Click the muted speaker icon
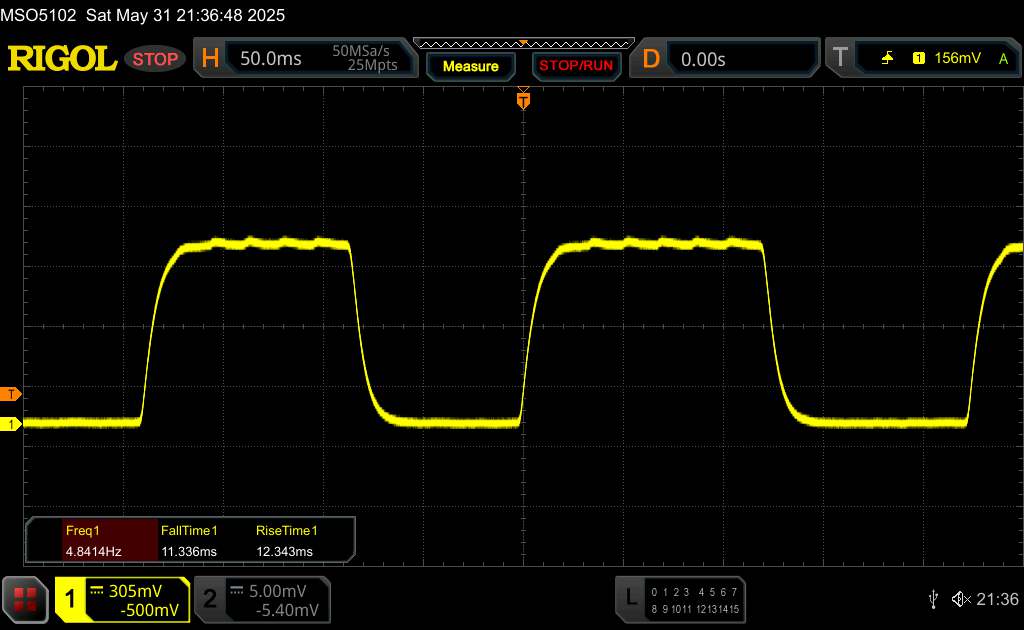 click(960, 599)
